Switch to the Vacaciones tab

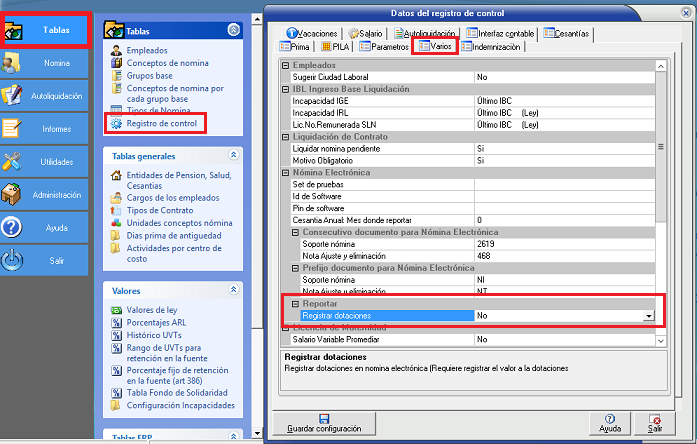tap(311, 34)
